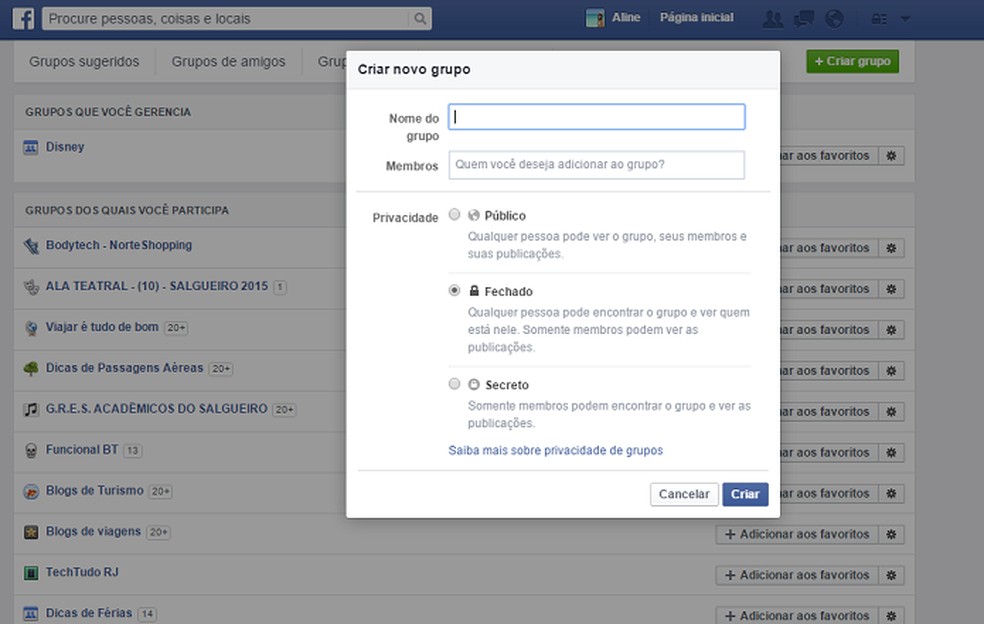This screenshot has height=624, width=984.
Task: Open notifications globe icon
Action: [x=834, y=19]
